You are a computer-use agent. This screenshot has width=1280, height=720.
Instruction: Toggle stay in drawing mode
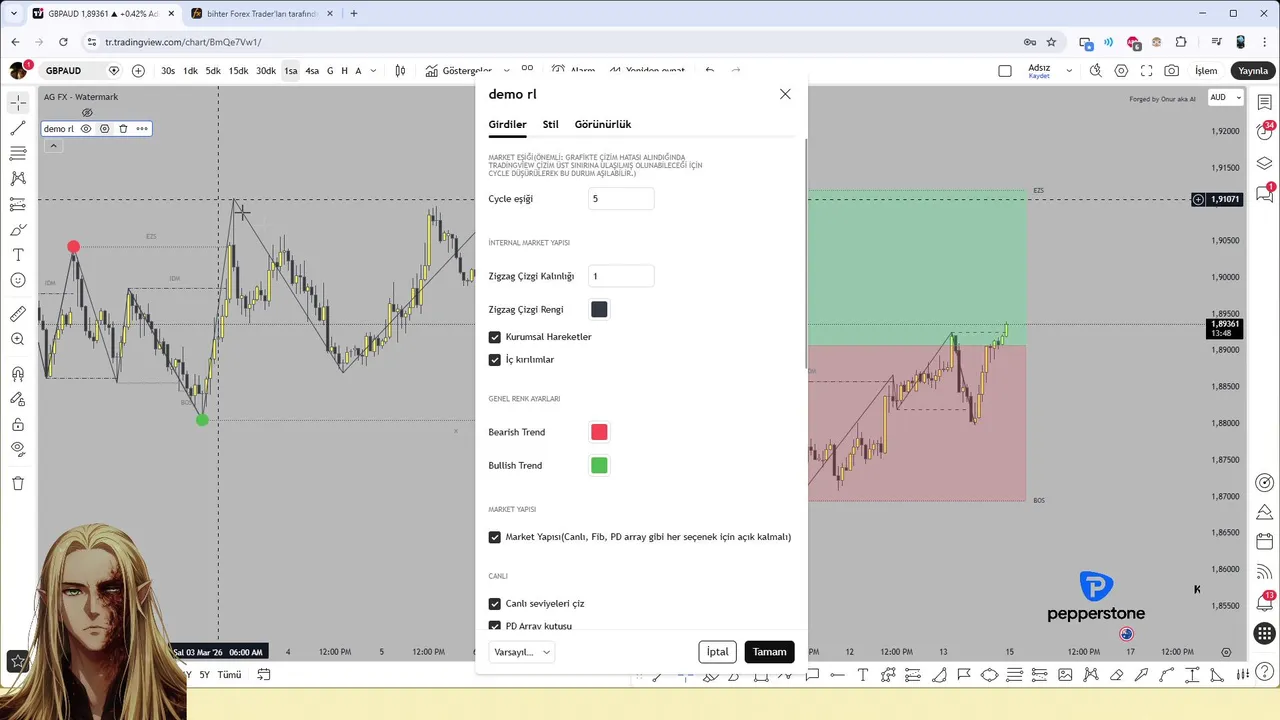click(x=18, y=399)
